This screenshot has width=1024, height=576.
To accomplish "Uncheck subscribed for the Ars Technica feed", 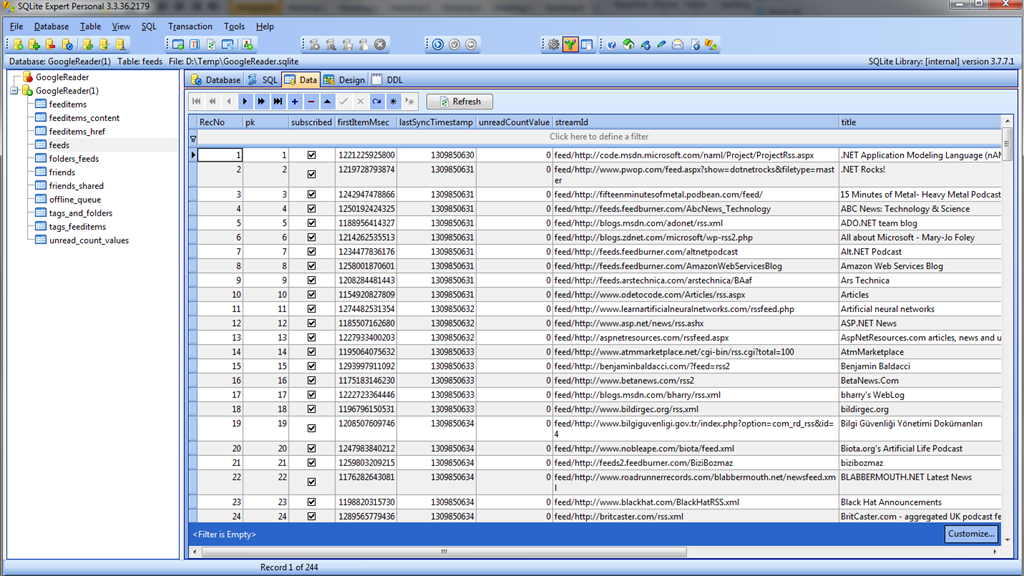I will click(x=313, y=280).
